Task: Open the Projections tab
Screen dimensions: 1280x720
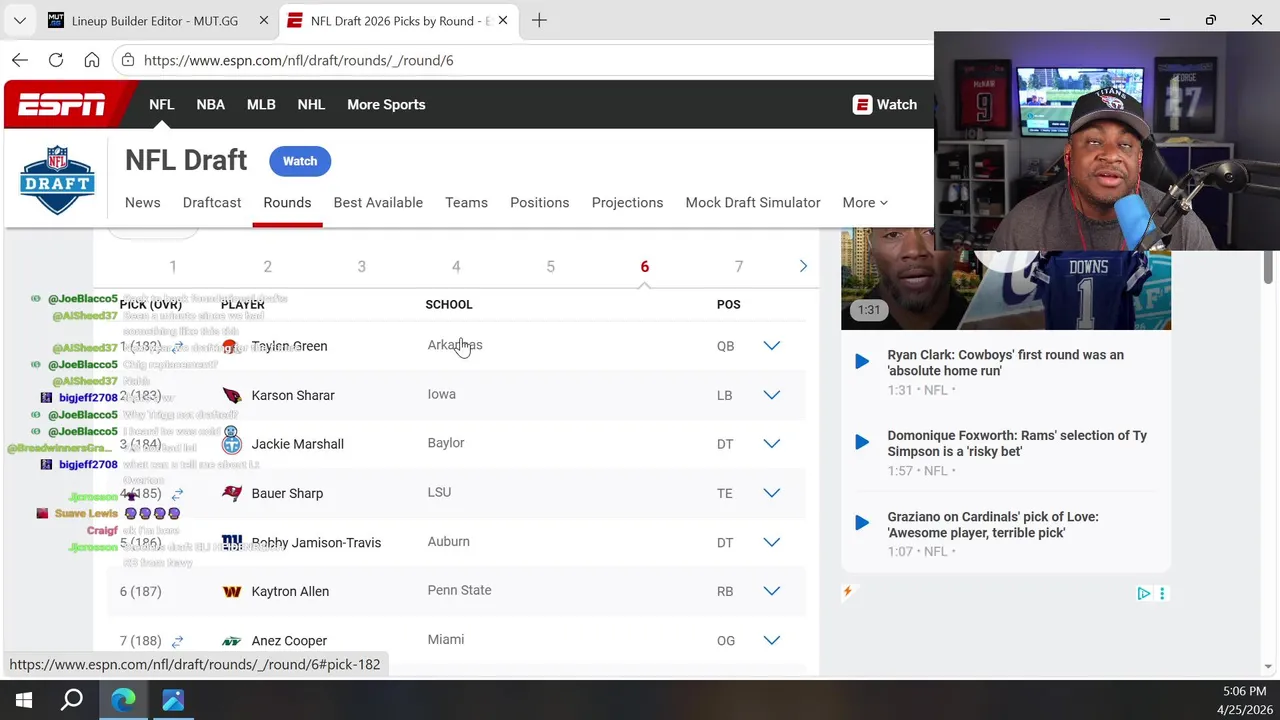Action: [x=628, y=202]
